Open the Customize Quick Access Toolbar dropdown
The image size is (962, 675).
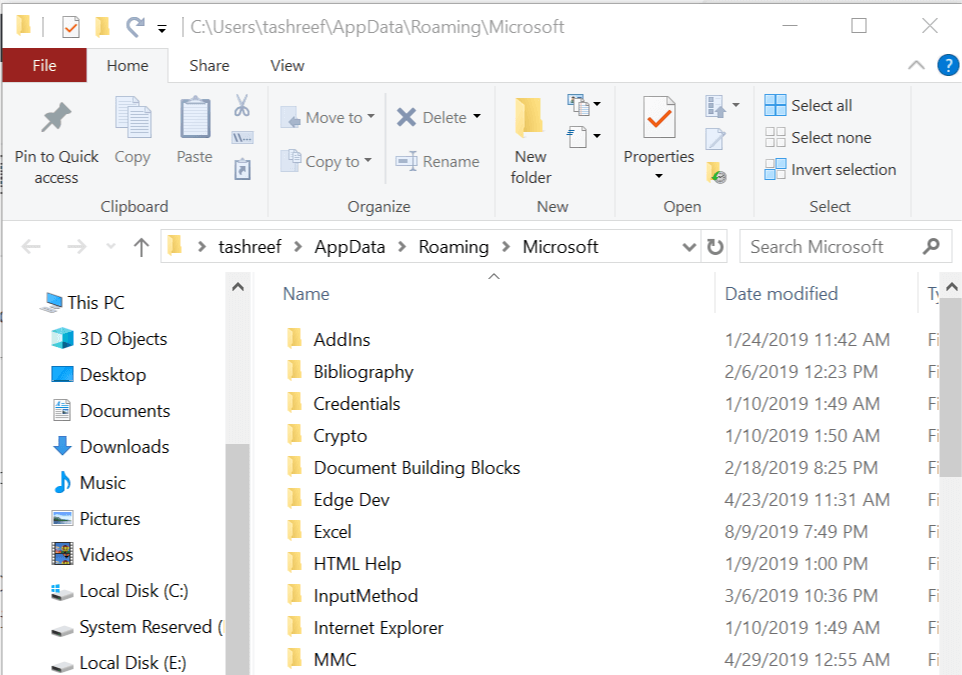[x=162, y=28]
